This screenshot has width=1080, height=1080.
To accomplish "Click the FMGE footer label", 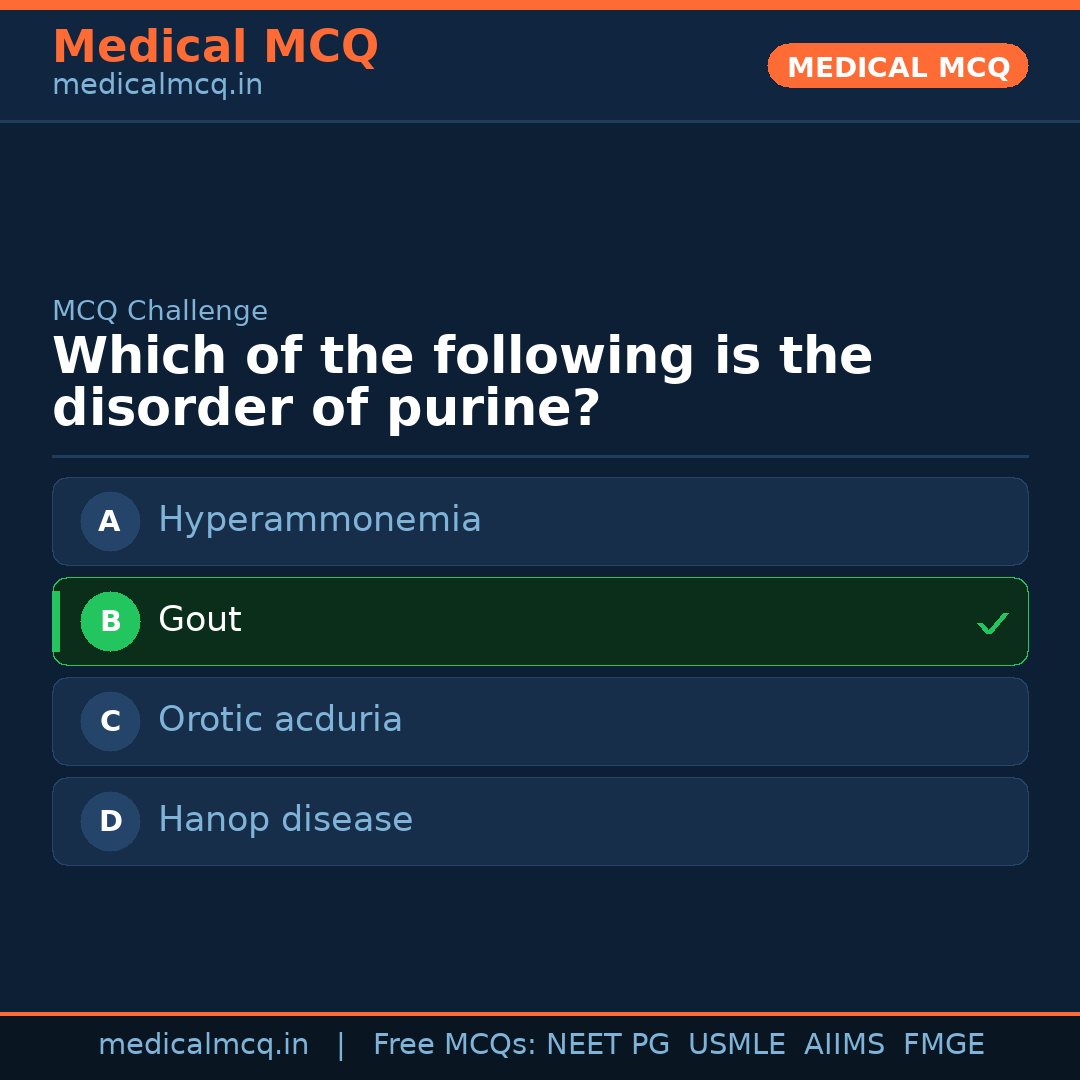I will coord(943,1044).
